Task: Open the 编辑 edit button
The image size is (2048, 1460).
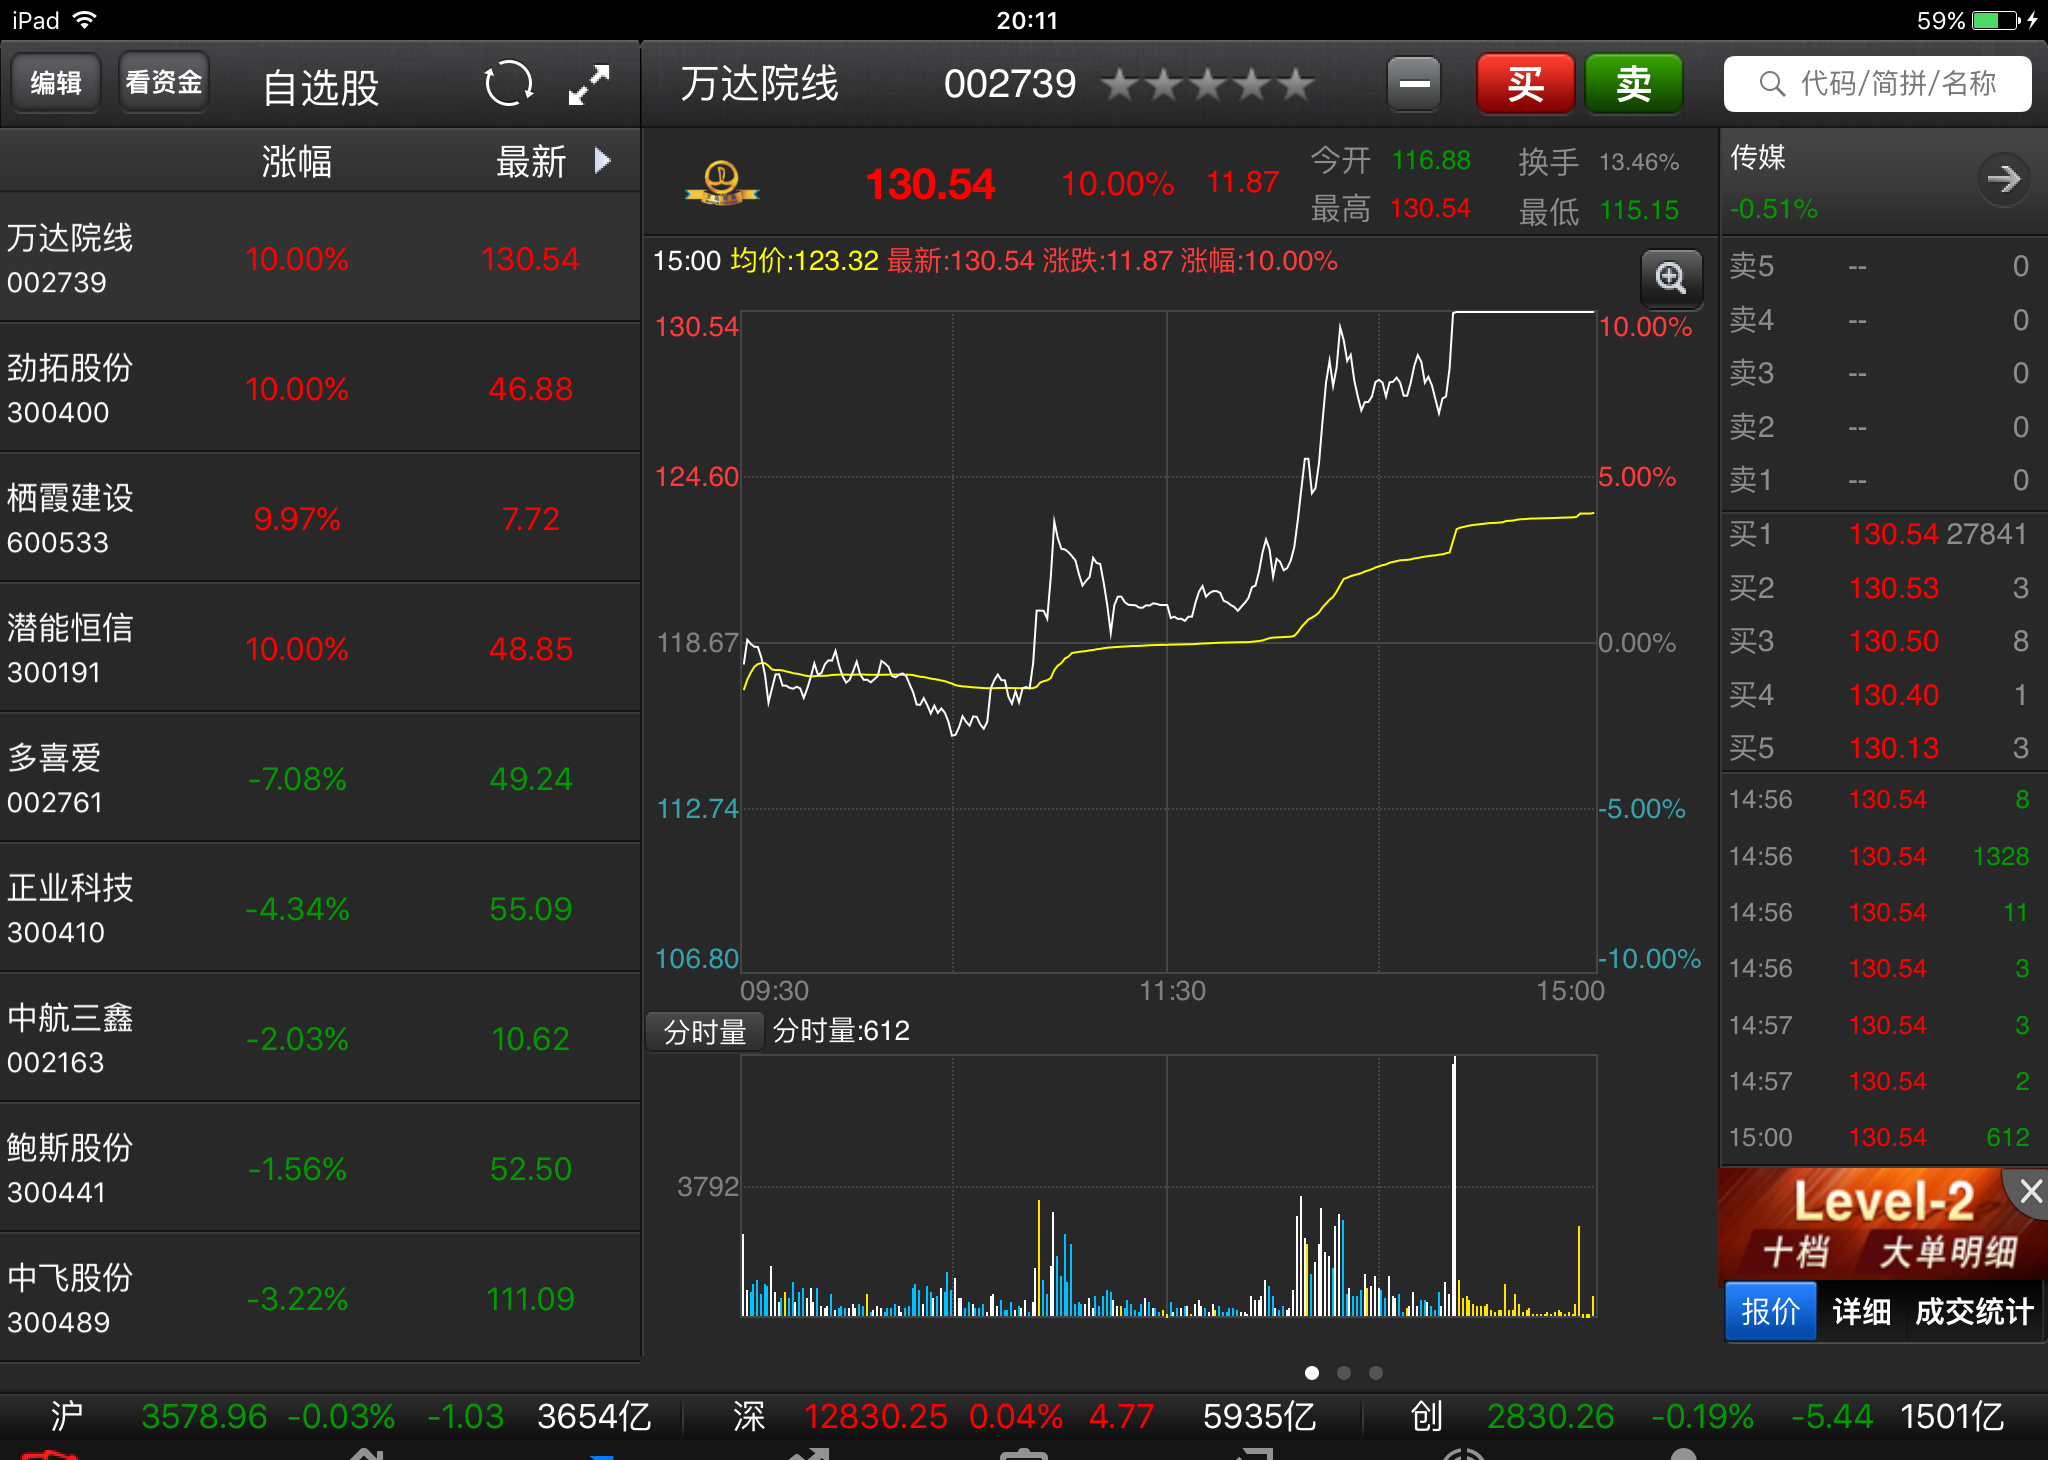Action: coord(56,82)
